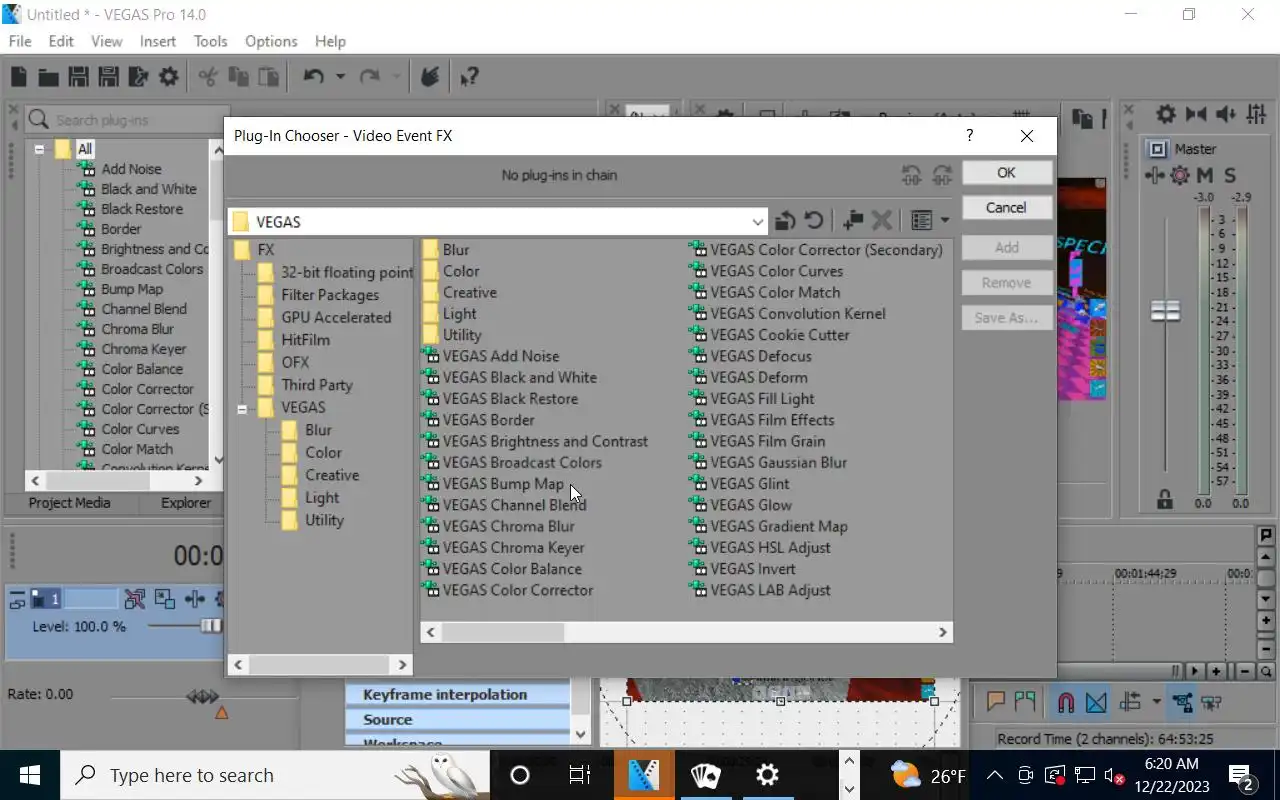
Task: Open Windows Settings from taskbar
Action: 767,775
